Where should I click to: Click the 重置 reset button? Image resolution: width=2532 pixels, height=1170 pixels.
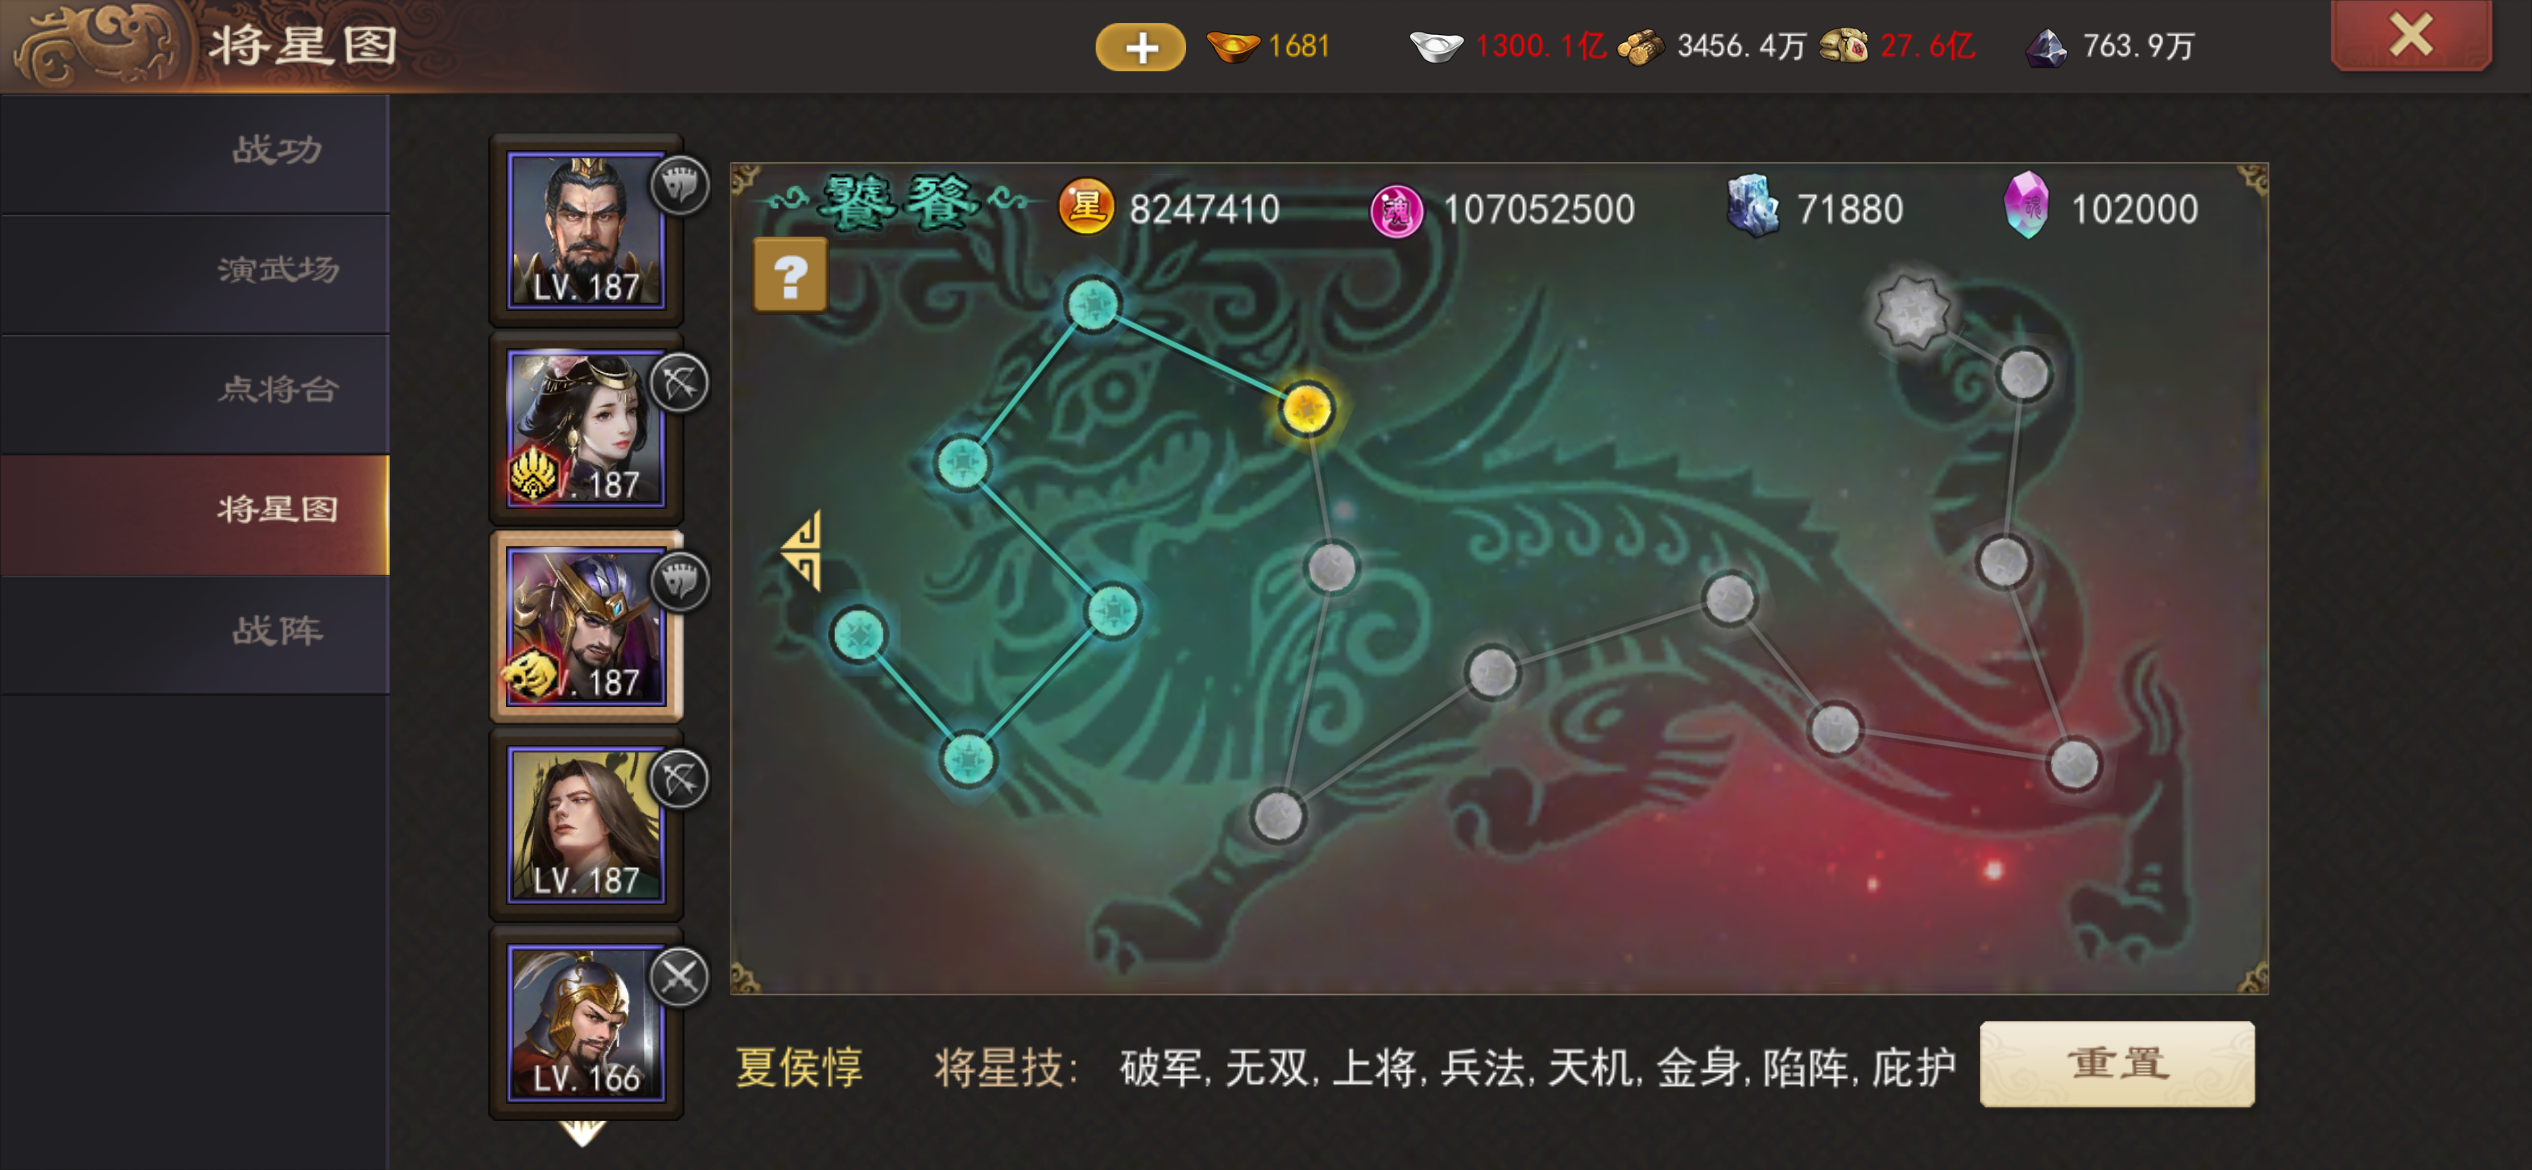[2117, 1063]
